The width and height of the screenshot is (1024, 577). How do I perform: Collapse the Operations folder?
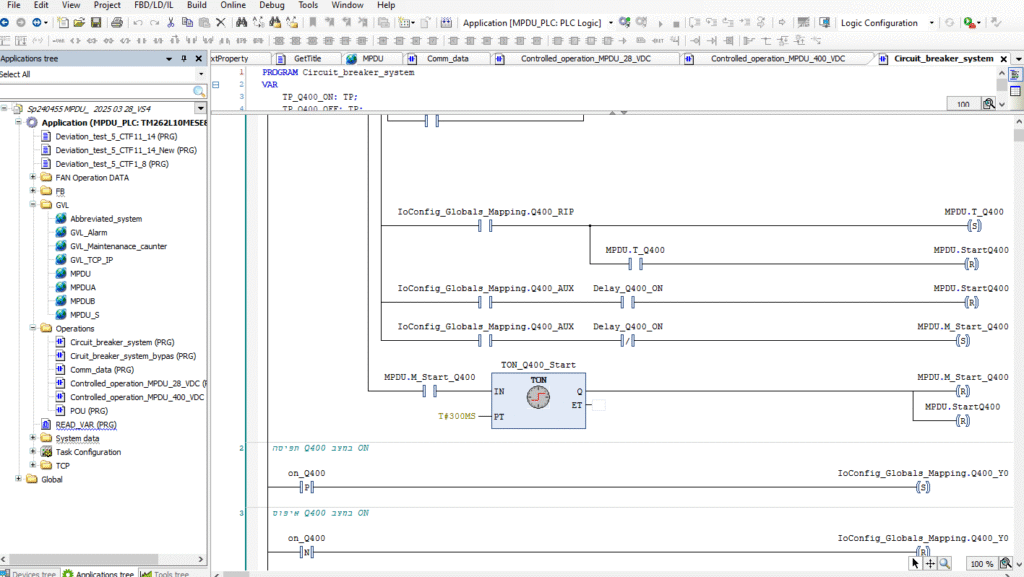click(33, 328)
